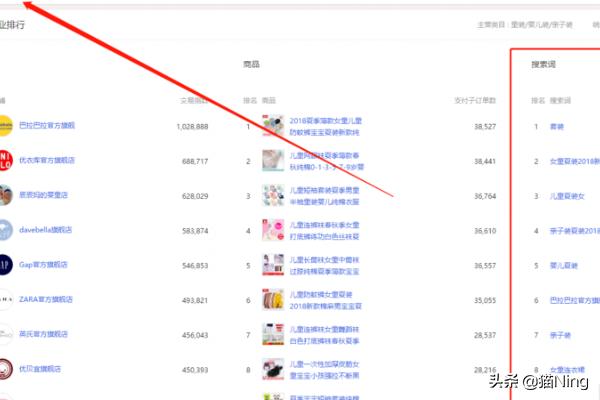Click rank 4 search term 亲子装夏装
This screenshot has width=600, height=400.
[575, 231]
